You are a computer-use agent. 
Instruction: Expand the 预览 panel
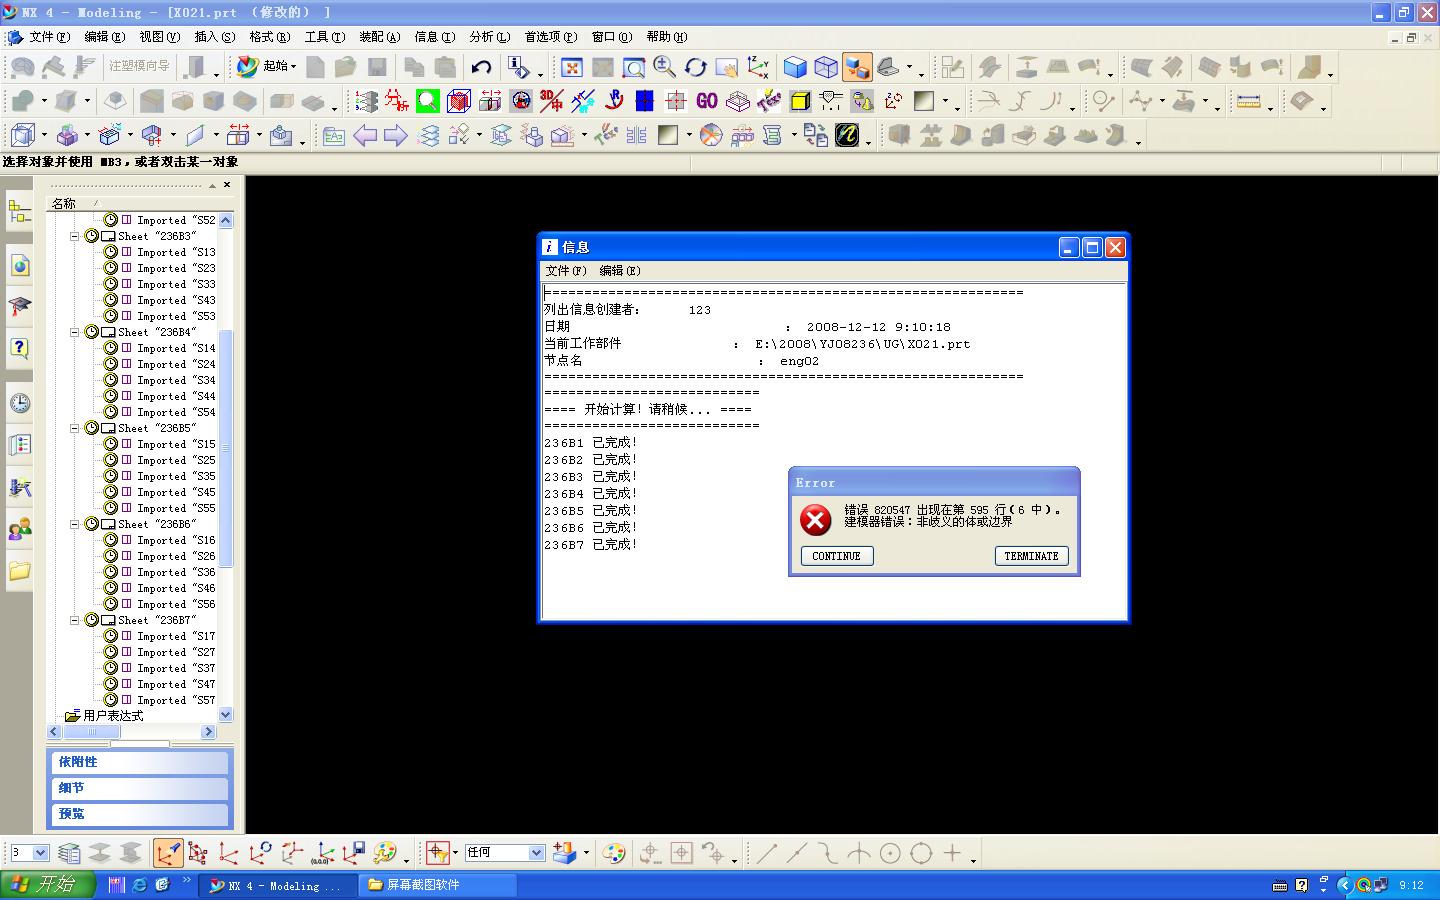coord(139,814)
